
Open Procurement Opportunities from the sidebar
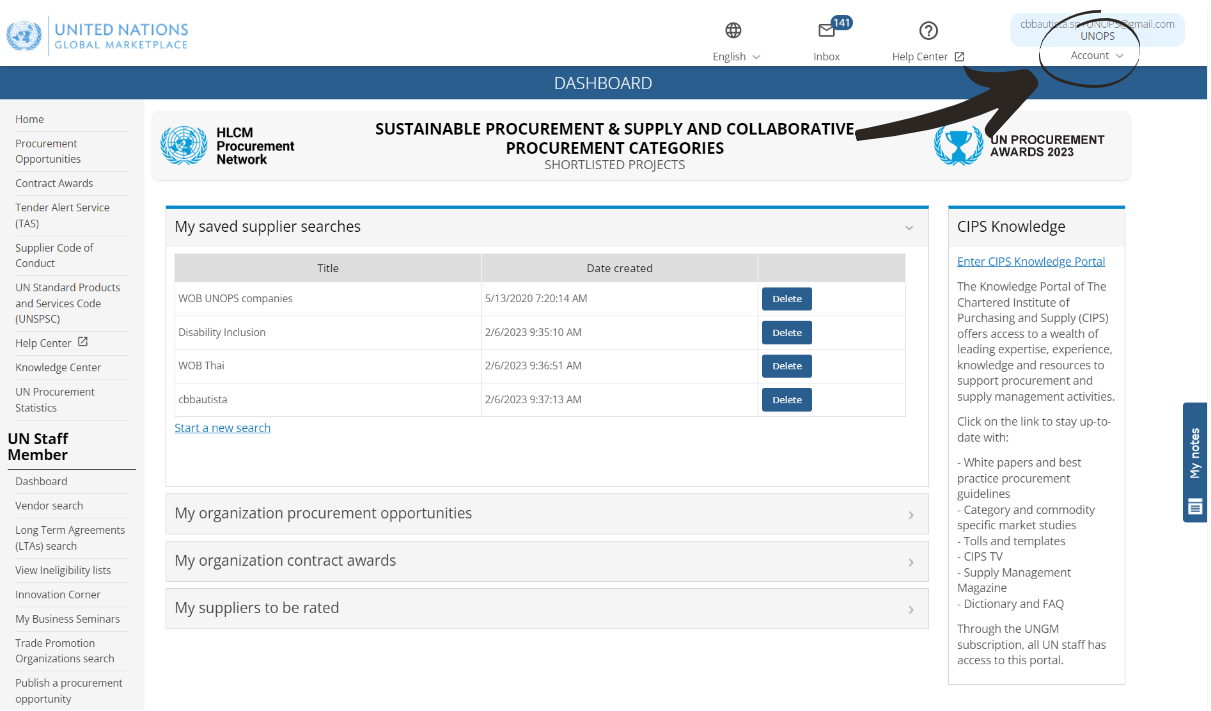tap(47, 151)
